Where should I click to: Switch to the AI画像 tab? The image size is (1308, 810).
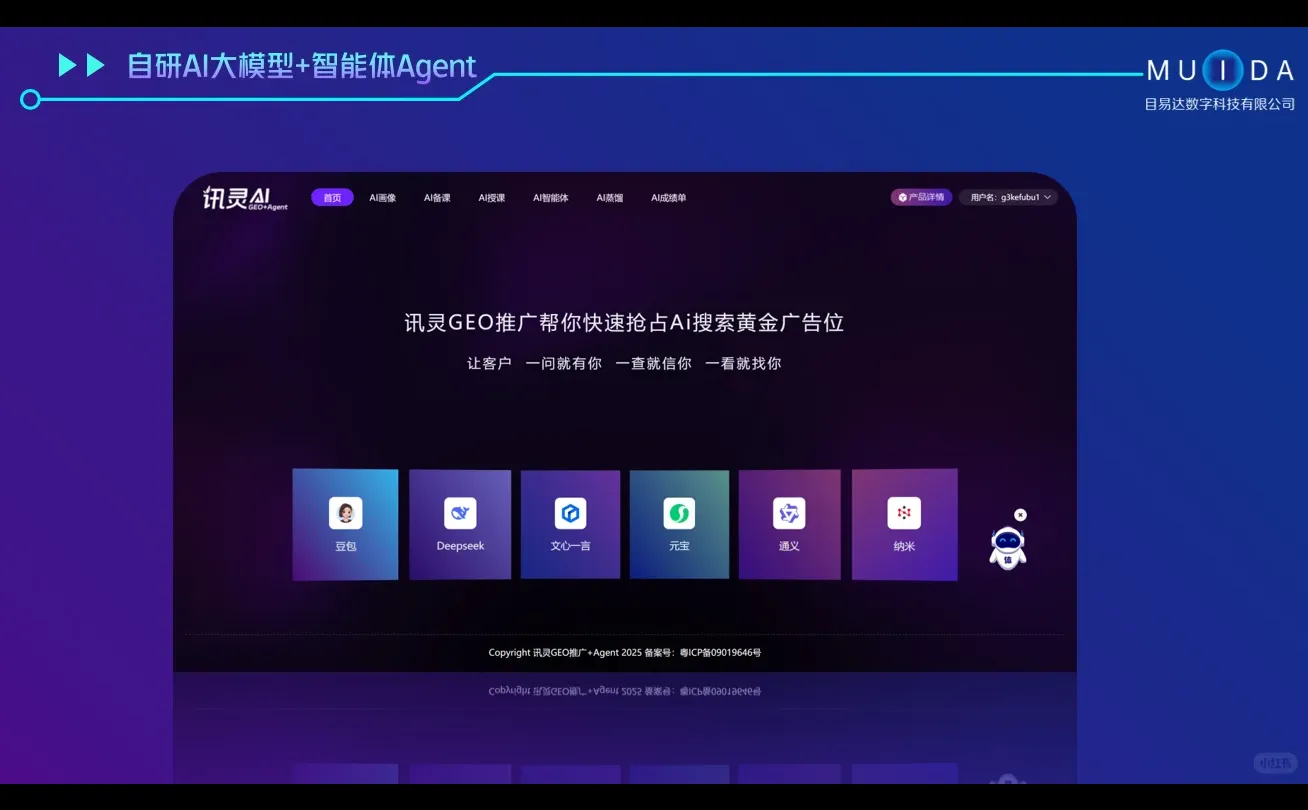[x=383, y=197]
